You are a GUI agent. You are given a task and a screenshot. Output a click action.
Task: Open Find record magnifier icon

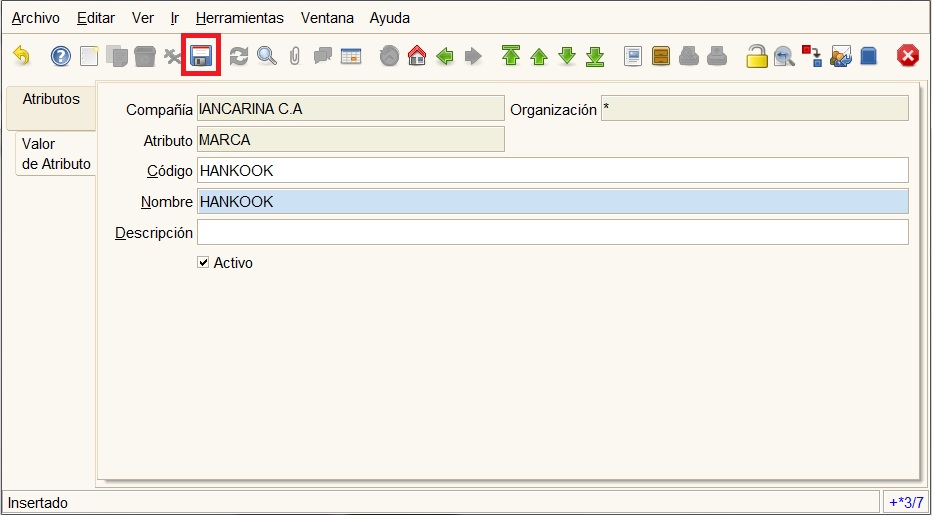pos(267,56)
